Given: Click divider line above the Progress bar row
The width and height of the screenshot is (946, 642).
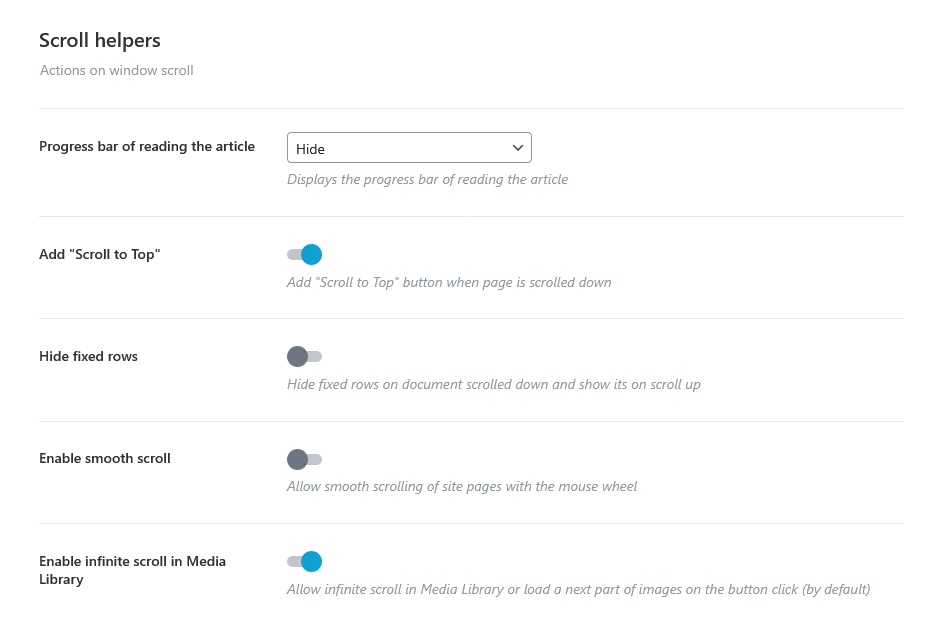Looking at the screenshot, I should (471, 109).
